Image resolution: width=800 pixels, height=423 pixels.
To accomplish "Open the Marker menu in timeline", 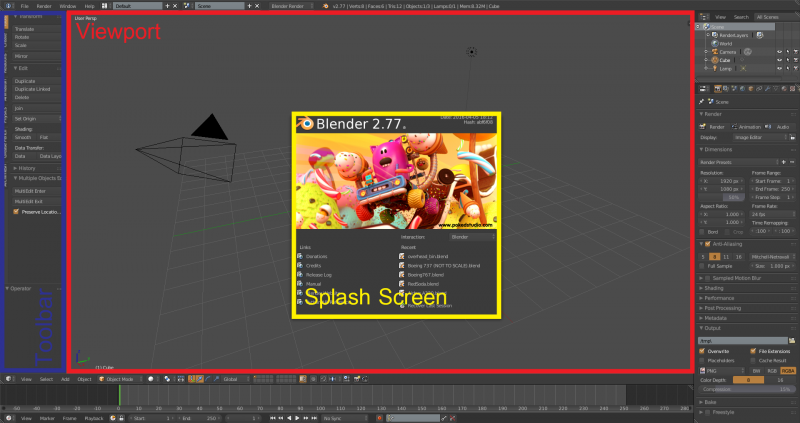I will (x=47, y=418).
